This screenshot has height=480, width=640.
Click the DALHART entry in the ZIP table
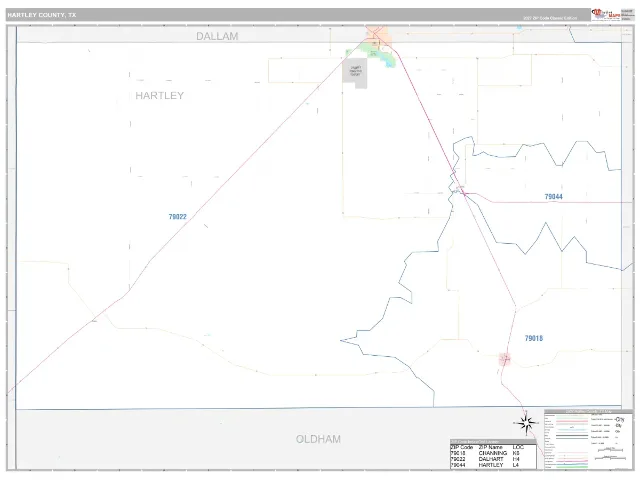click(x=491, y=459)
